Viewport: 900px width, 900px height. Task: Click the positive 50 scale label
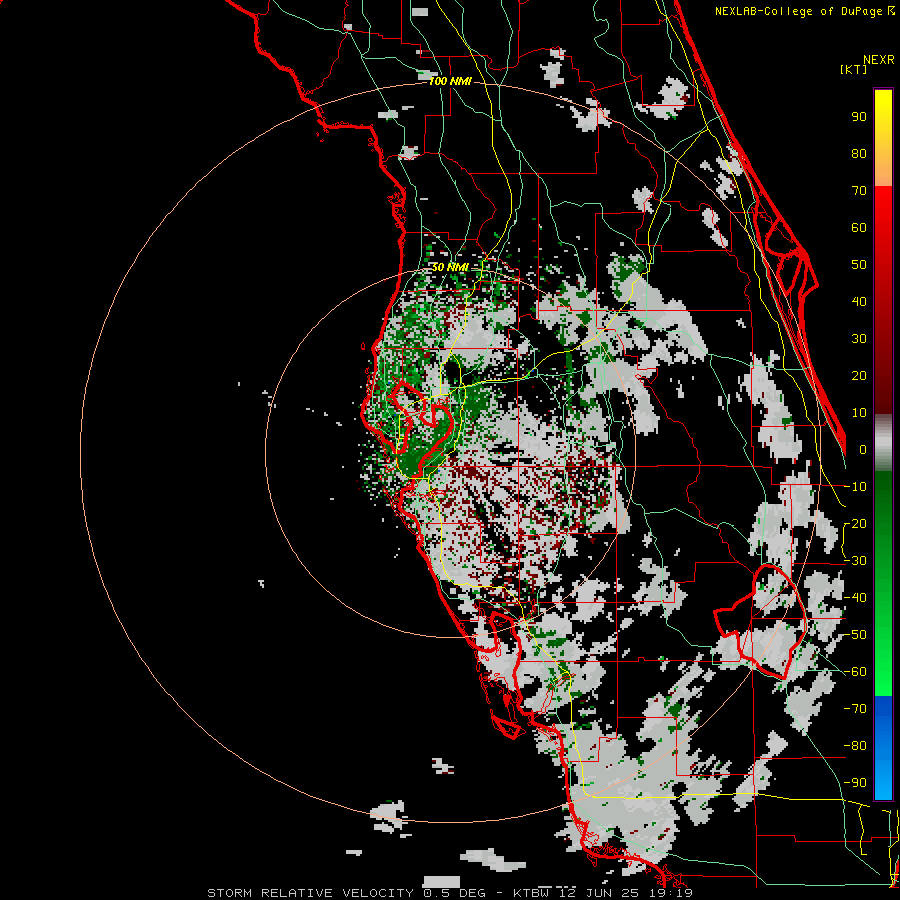859,265
